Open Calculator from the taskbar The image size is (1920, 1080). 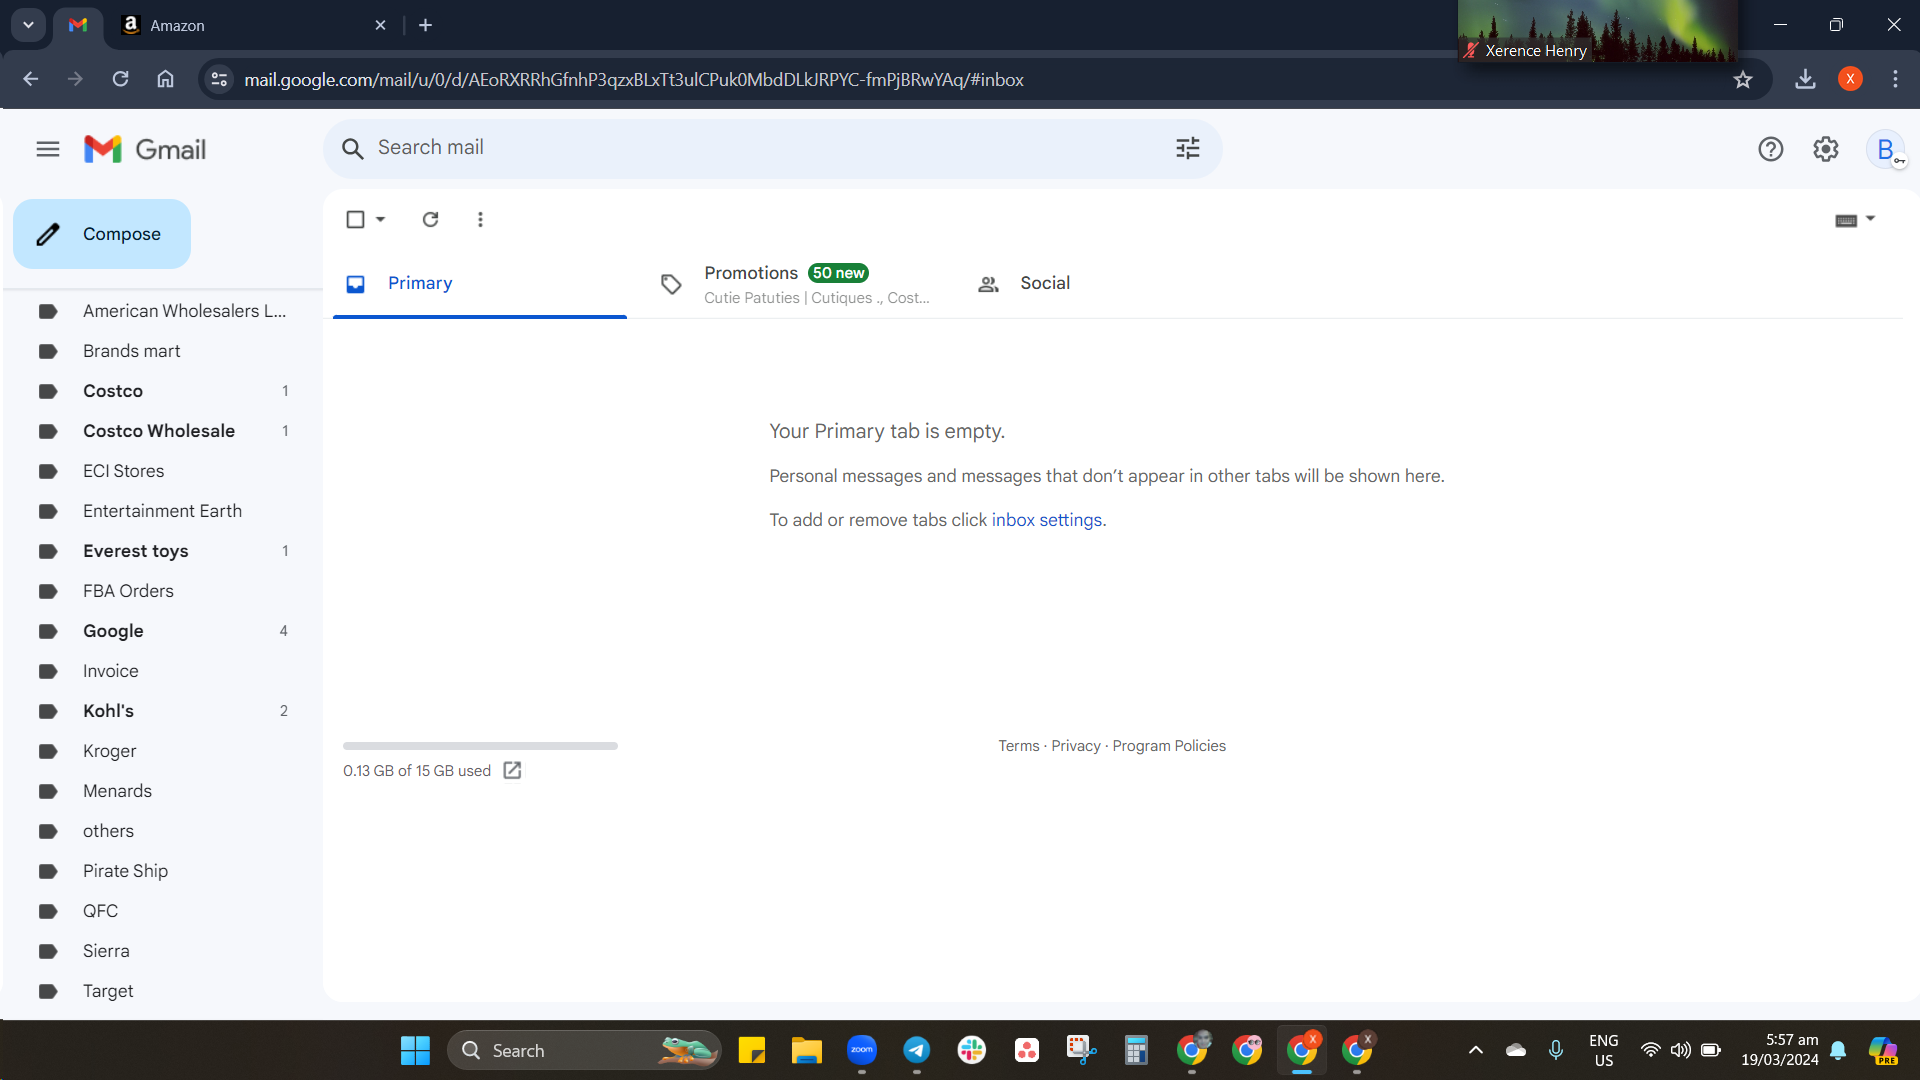pyautogui.click(x=1136, y=1050)
